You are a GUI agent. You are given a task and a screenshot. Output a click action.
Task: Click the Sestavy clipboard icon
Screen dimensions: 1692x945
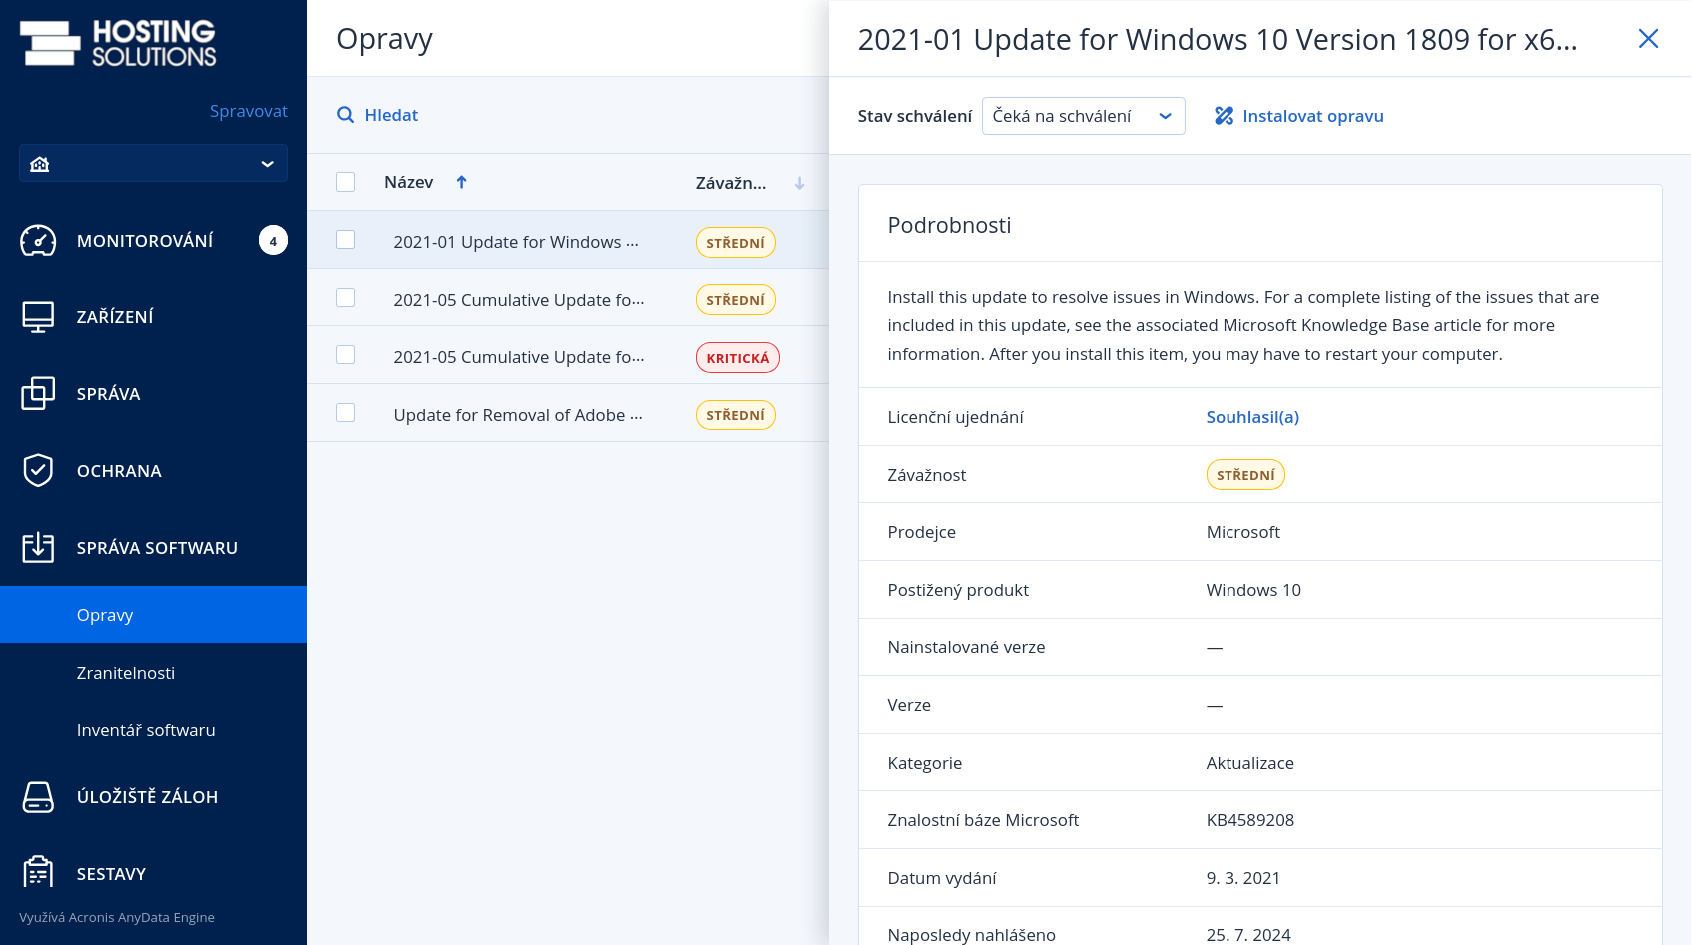point(38,873)
